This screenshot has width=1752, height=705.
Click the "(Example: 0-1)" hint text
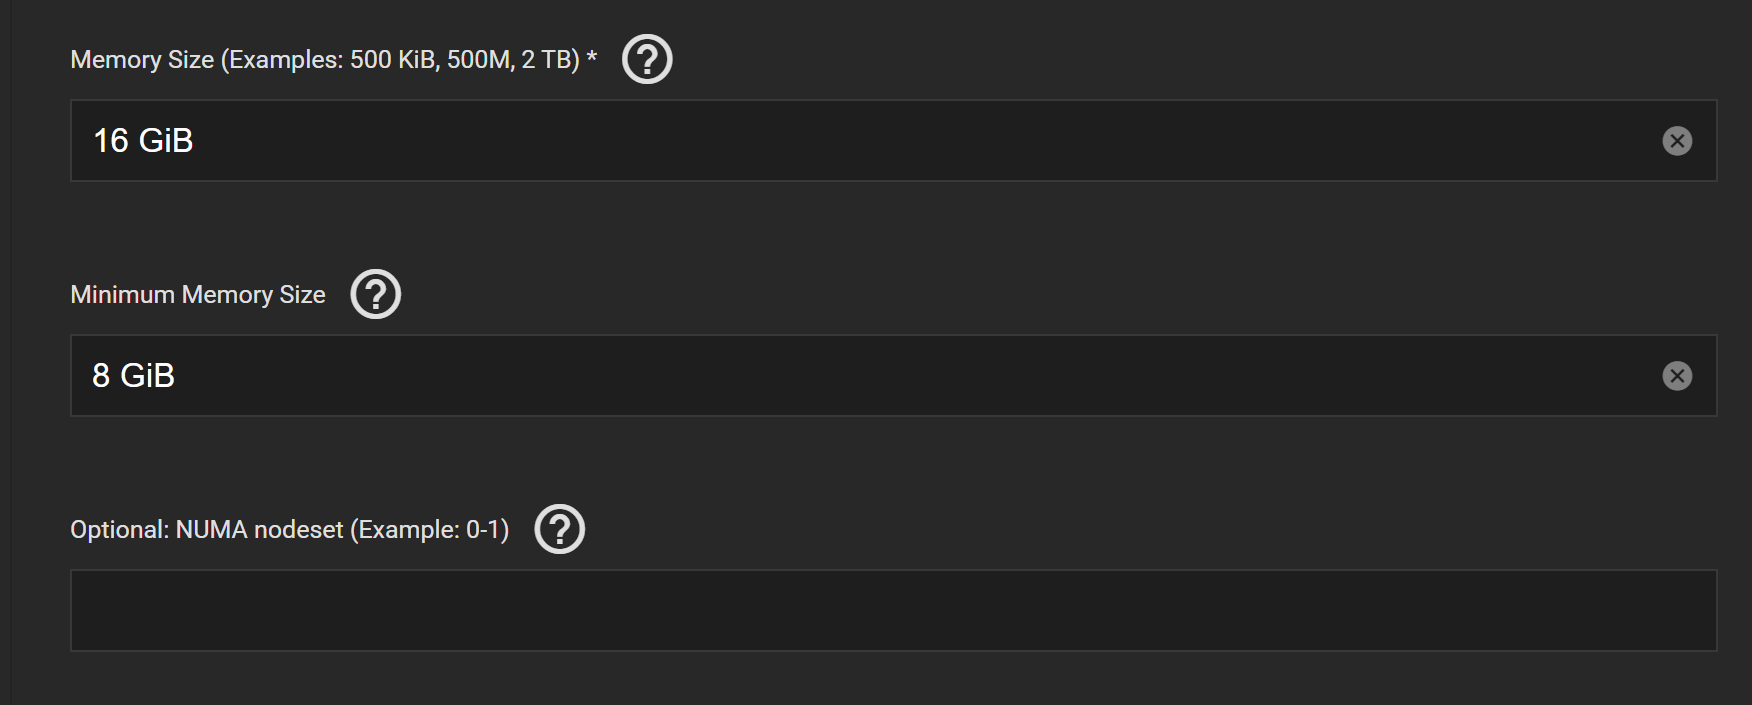click(430, 530)
